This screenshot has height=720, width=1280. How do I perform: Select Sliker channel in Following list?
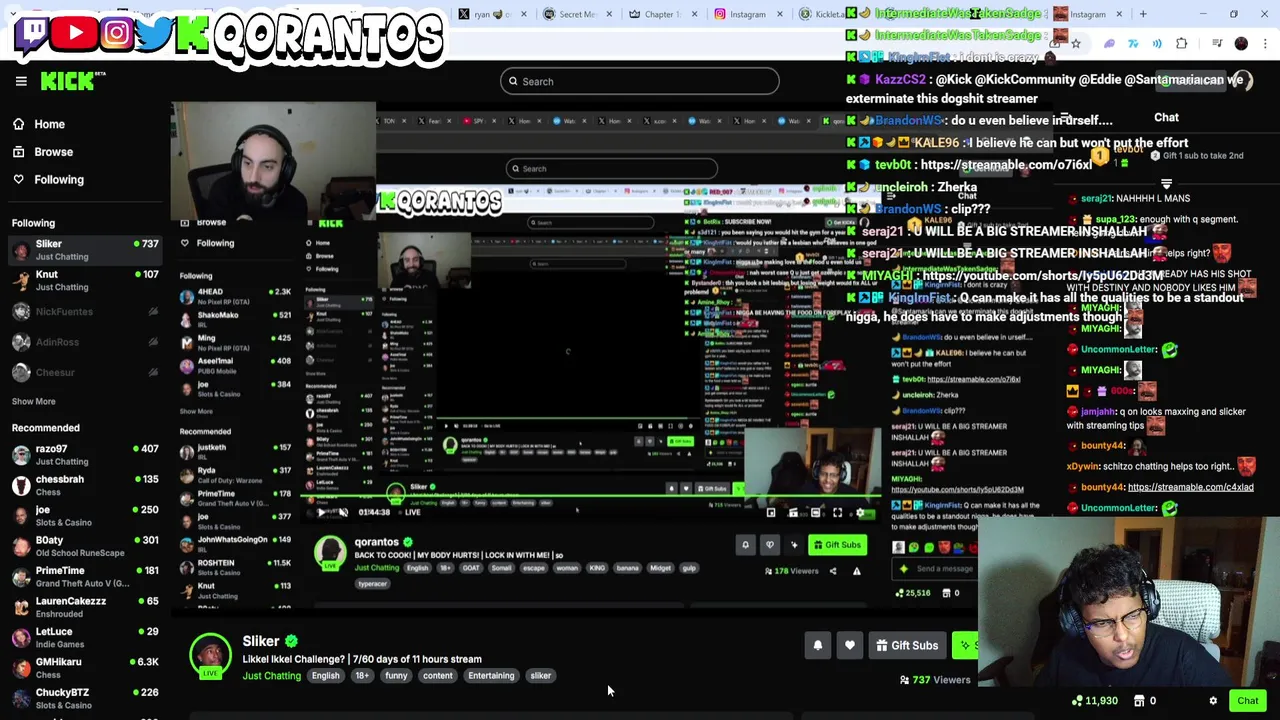pos(85,250)
